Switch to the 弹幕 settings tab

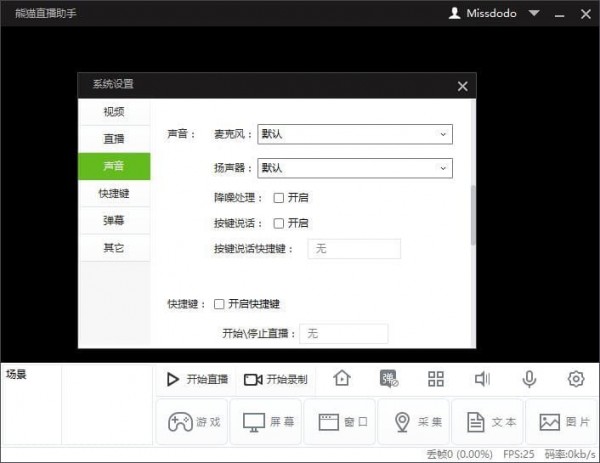point(114,220)
